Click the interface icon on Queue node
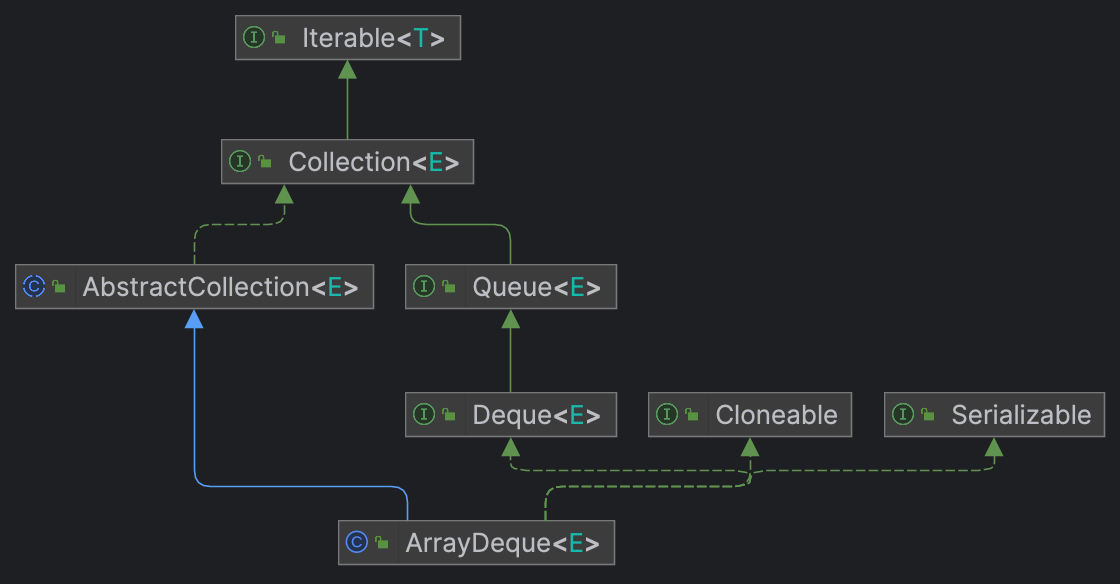This screenshot has height=584, width=1120. tap(424, 287)
